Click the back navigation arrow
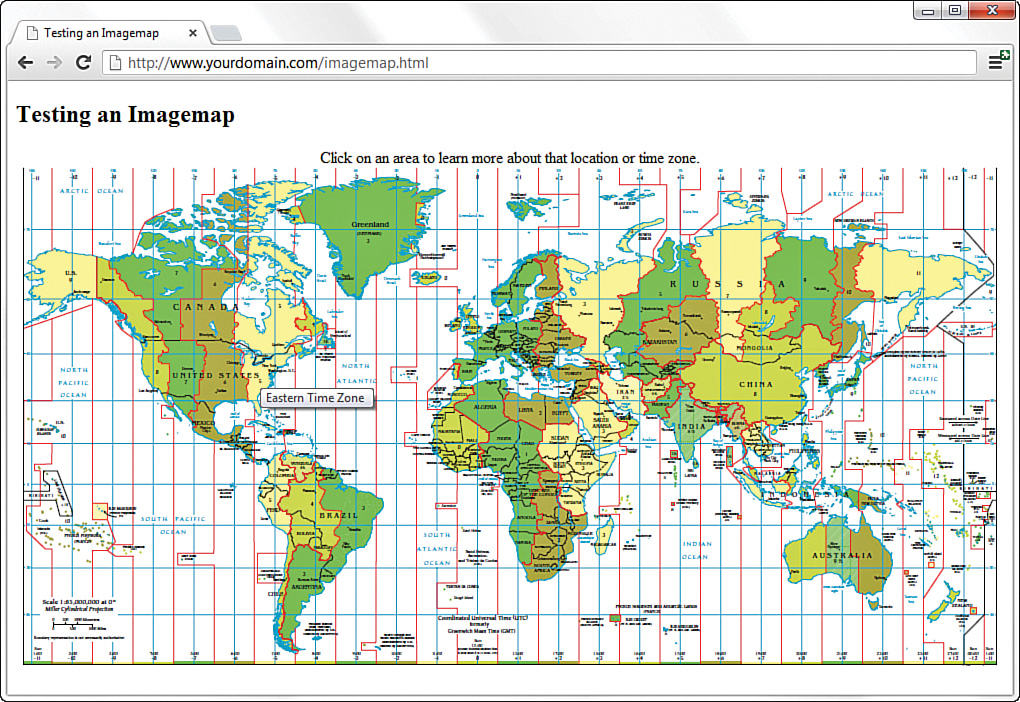 (x=25, y=62)
